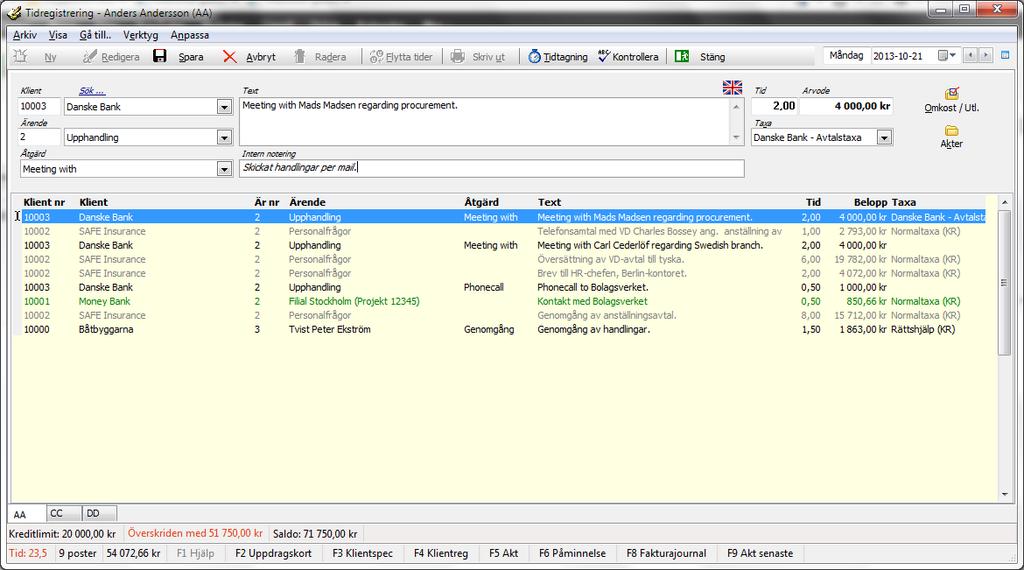The height and width of the screenshot is (570, 1024).
Task: Select row 'Brev till HR-chefen, Berlin-kontoret.'
Action: click(x=503, y=274)
